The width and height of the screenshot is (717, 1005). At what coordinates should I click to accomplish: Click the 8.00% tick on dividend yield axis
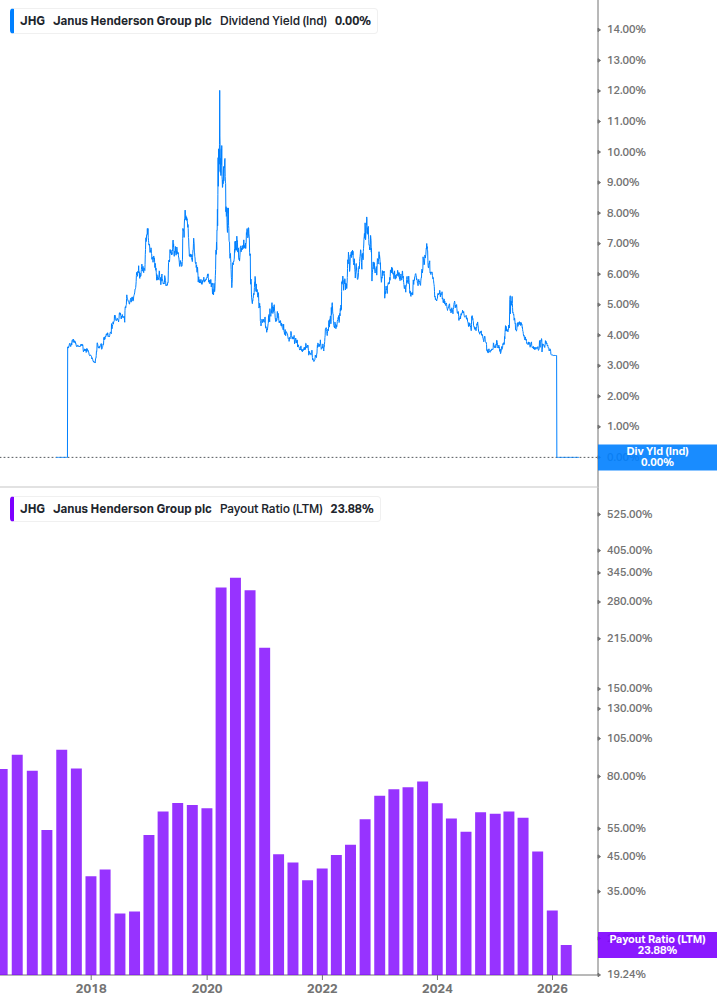(x=623, y=213)
